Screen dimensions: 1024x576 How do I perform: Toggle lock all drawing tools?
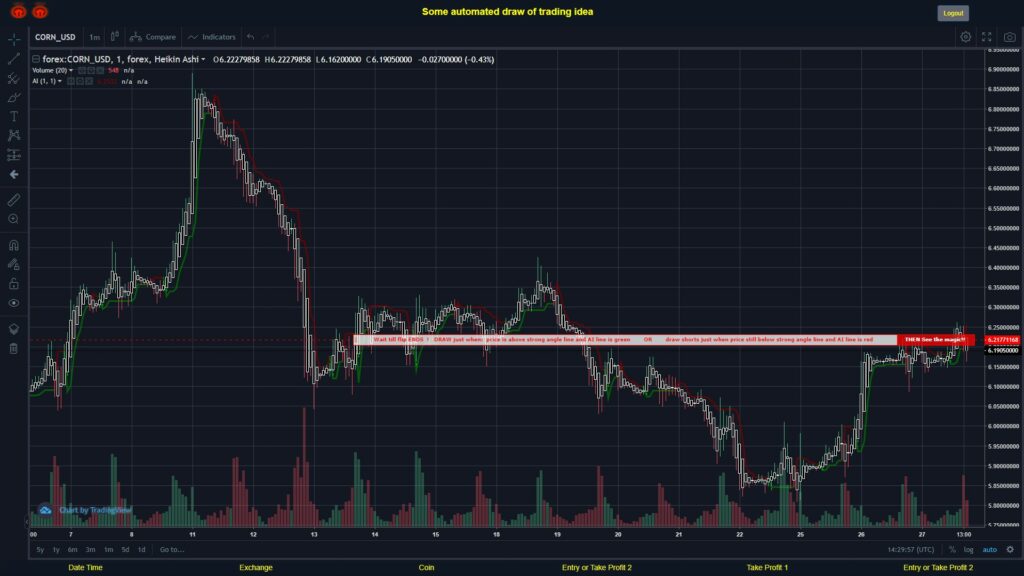coord(14,283)
